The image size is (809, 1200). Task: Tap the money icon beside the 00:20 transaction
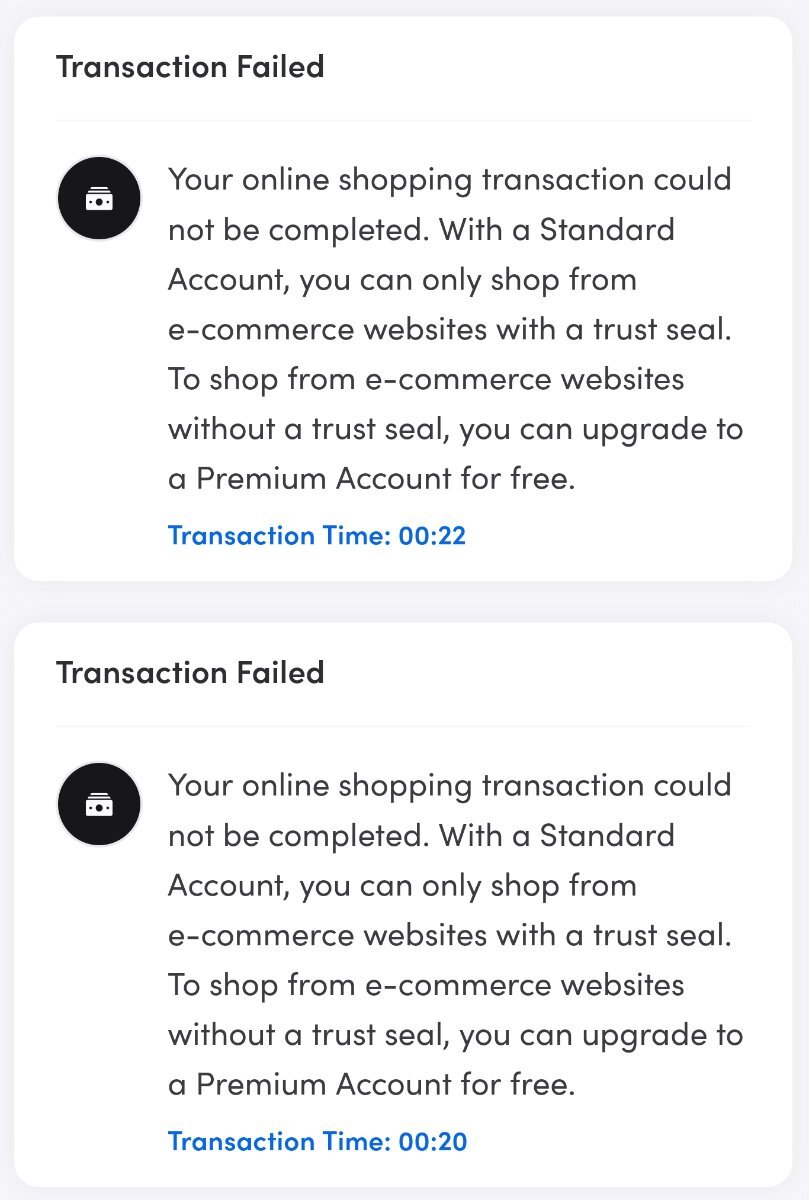tap(99, 804)
